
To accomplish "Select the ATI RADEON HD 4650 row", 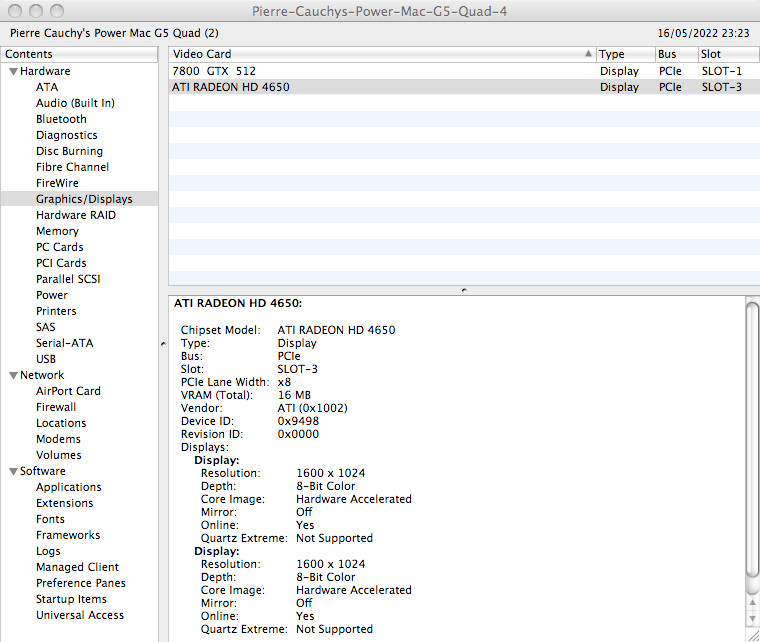I will coord(464,87).
